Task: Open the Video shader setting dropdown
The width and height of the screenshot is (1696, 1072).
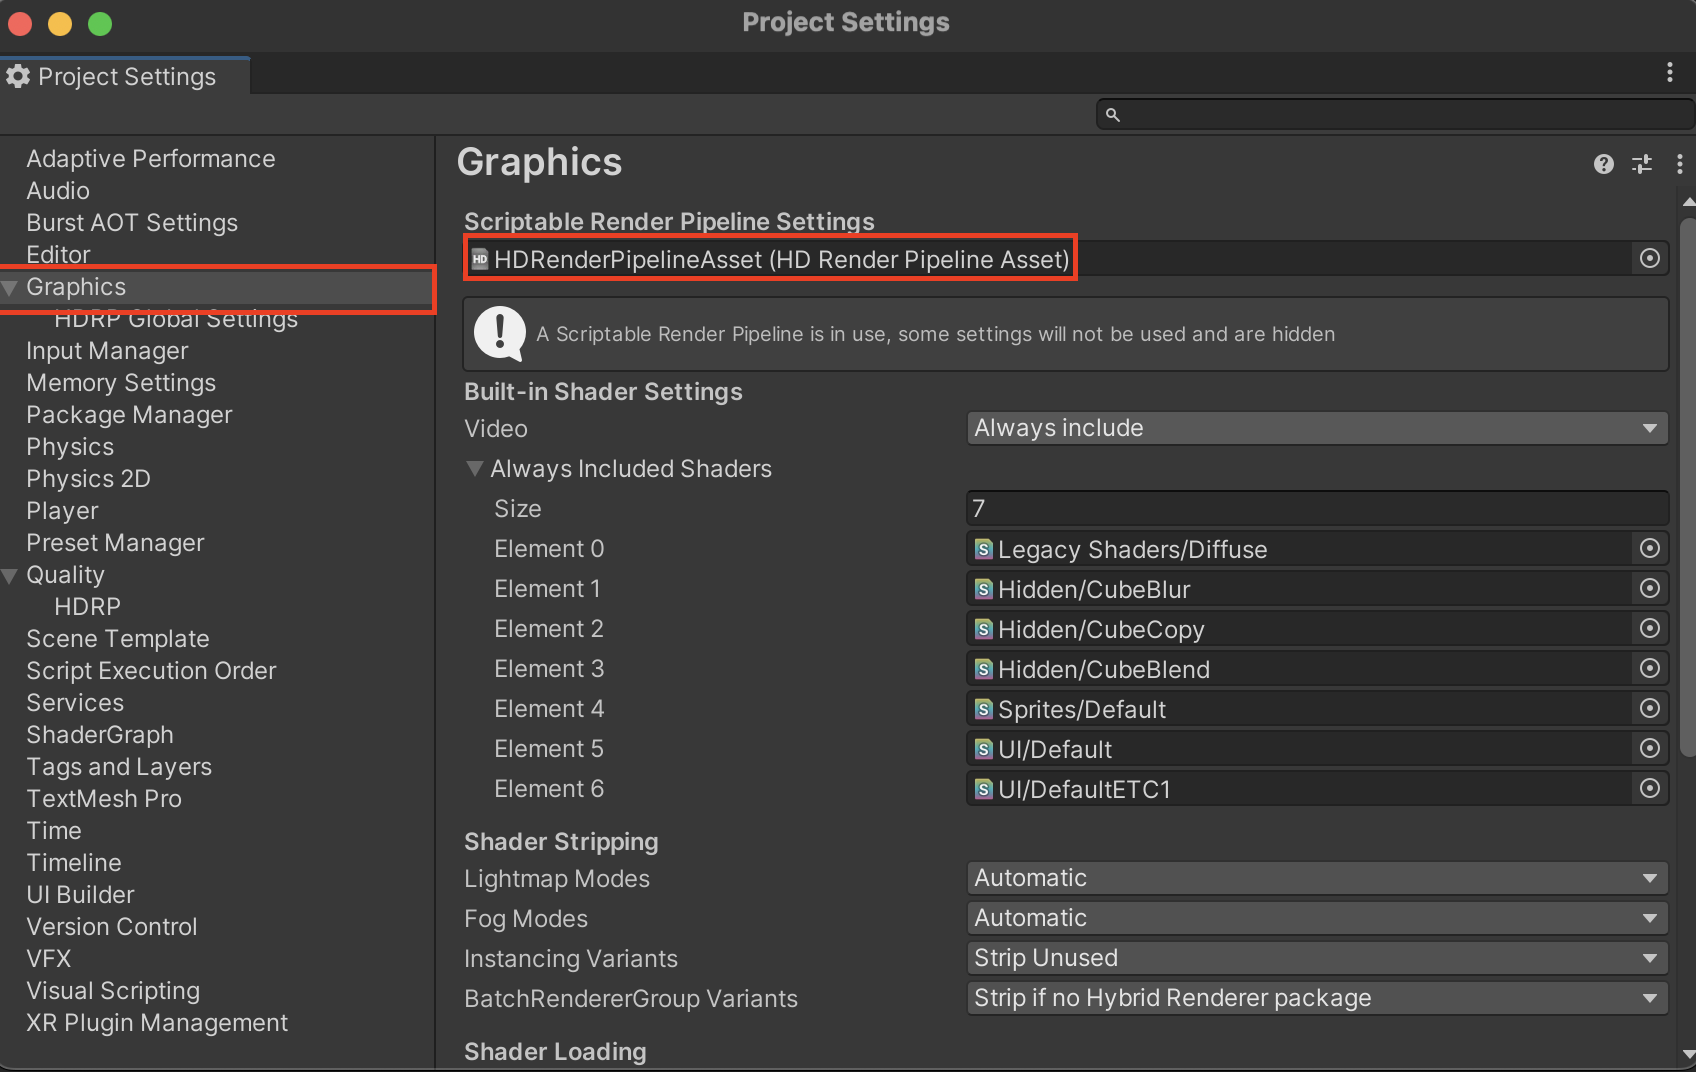Action: click(x=1316, y=428)
